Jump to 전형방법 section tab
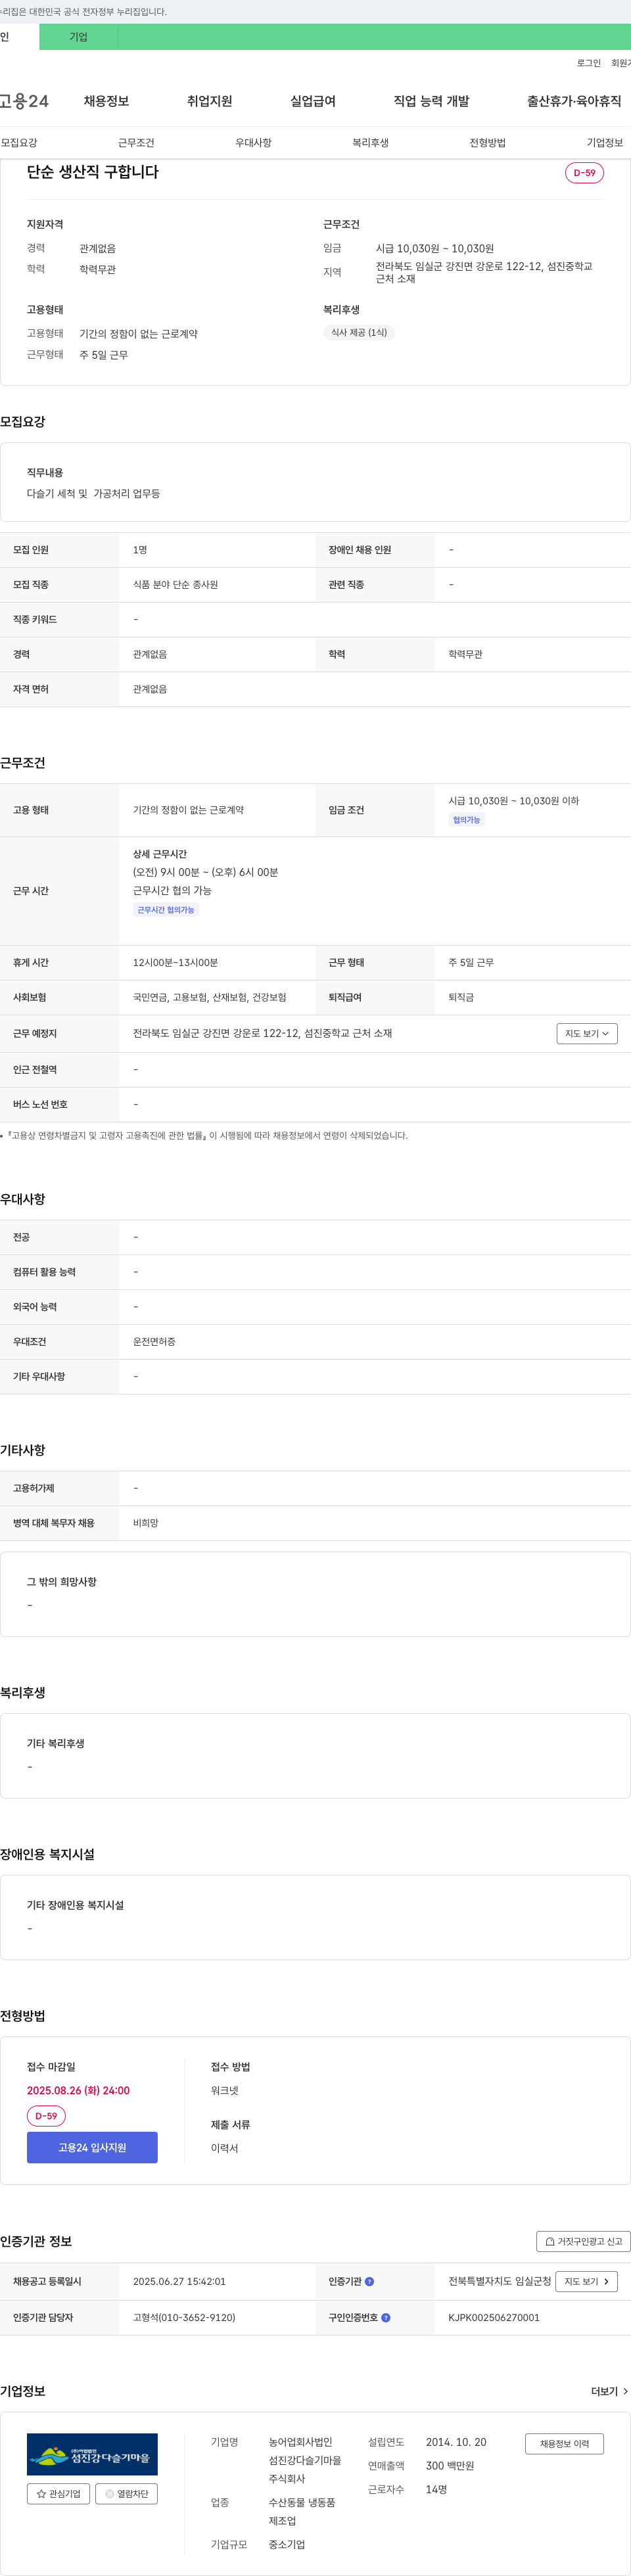631x2576 pixels. click(487, 143)
